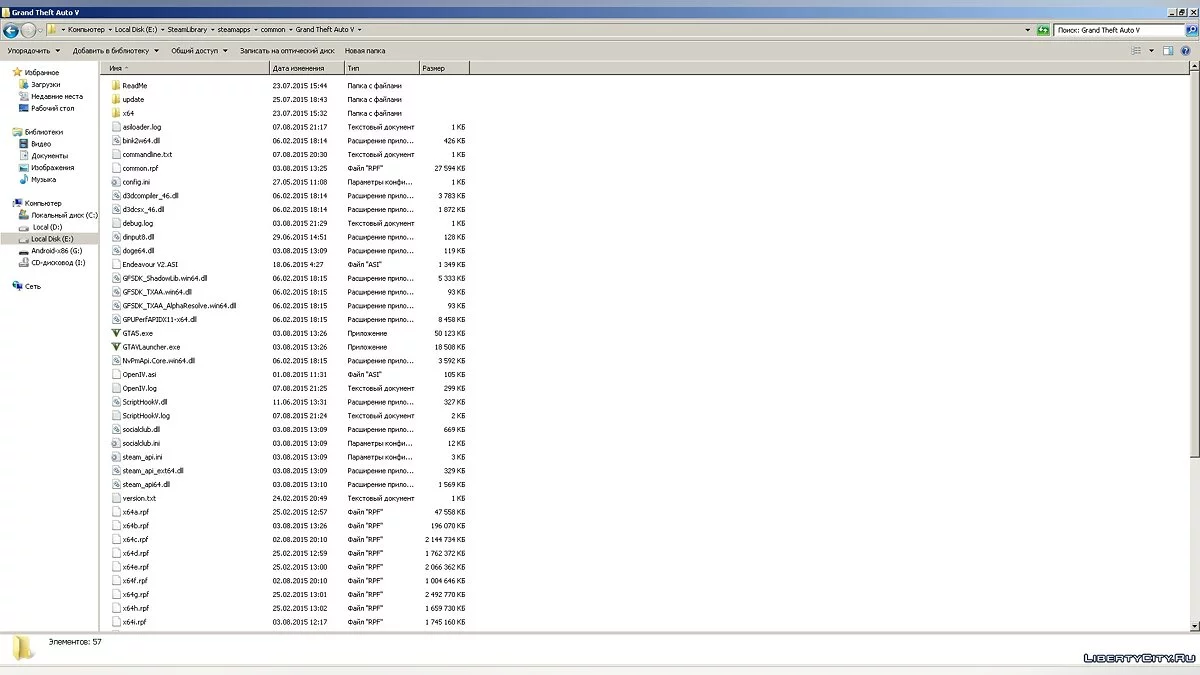The width and height of the screenshot is (1200, 675).
Task: Click the change view icon in toolbar
Action: coord(1136,50)
